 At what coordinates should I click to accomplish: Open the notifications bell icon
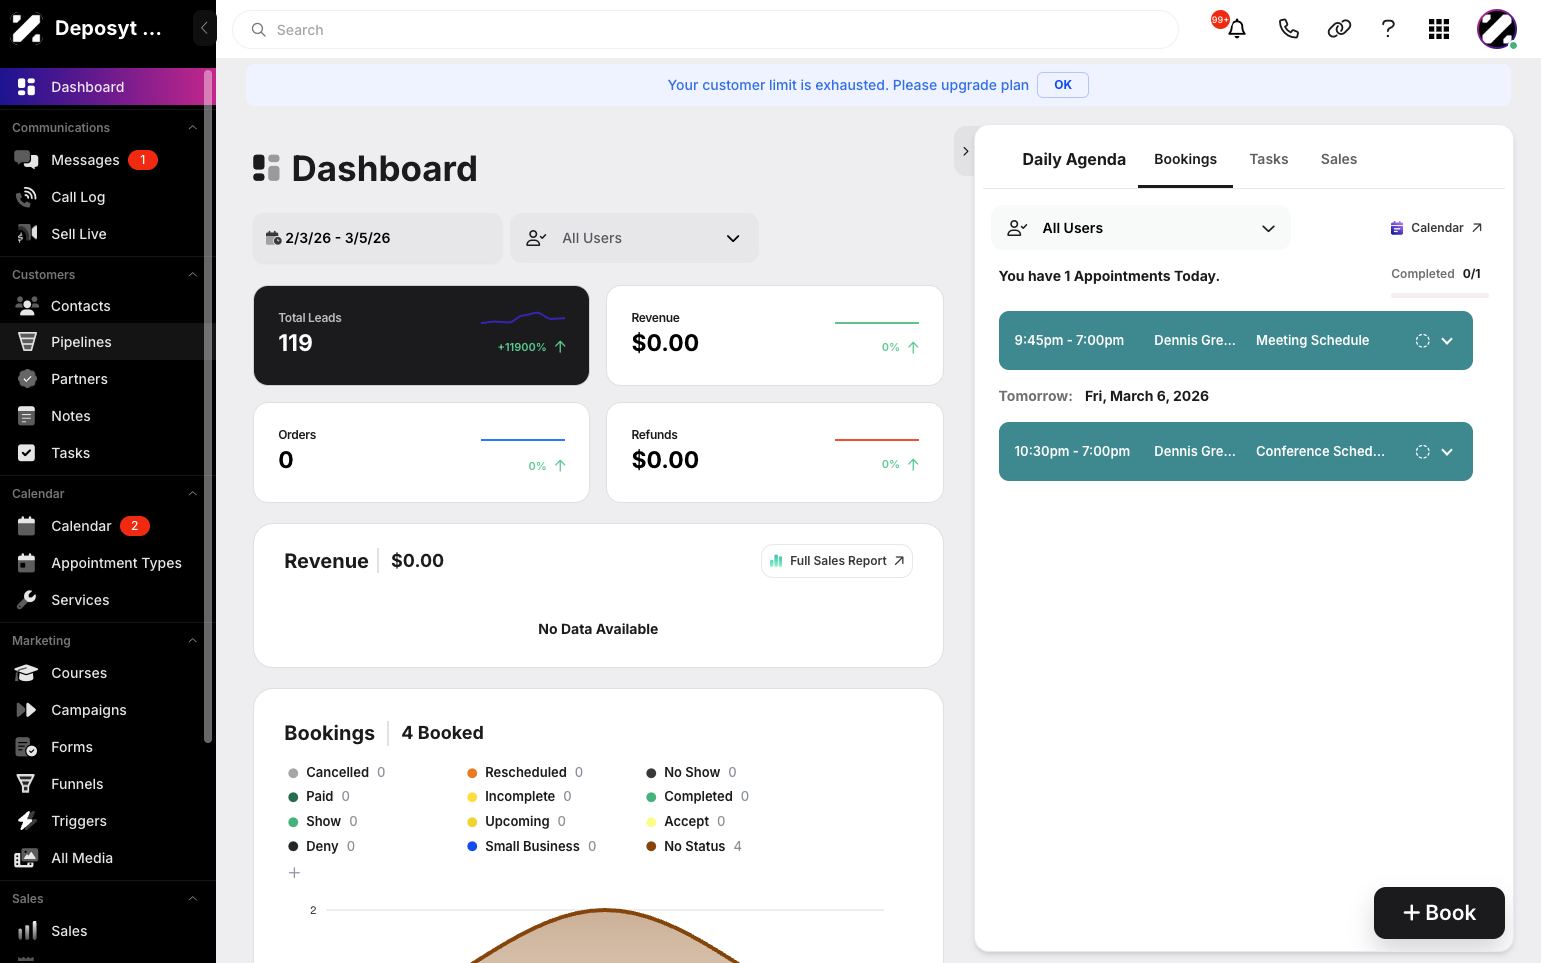pos(1237,29)
